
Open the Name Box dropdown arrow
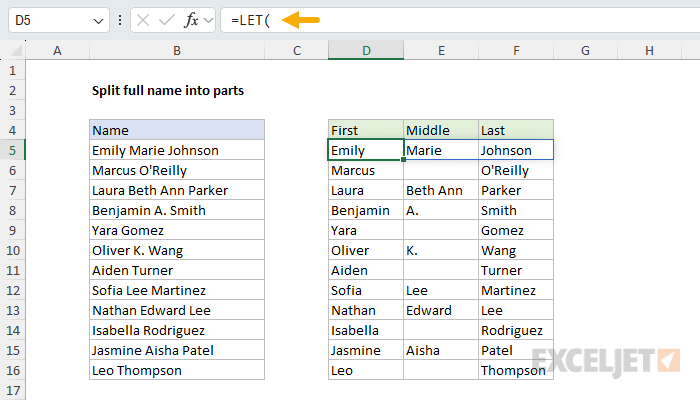[x=98, y=21]
